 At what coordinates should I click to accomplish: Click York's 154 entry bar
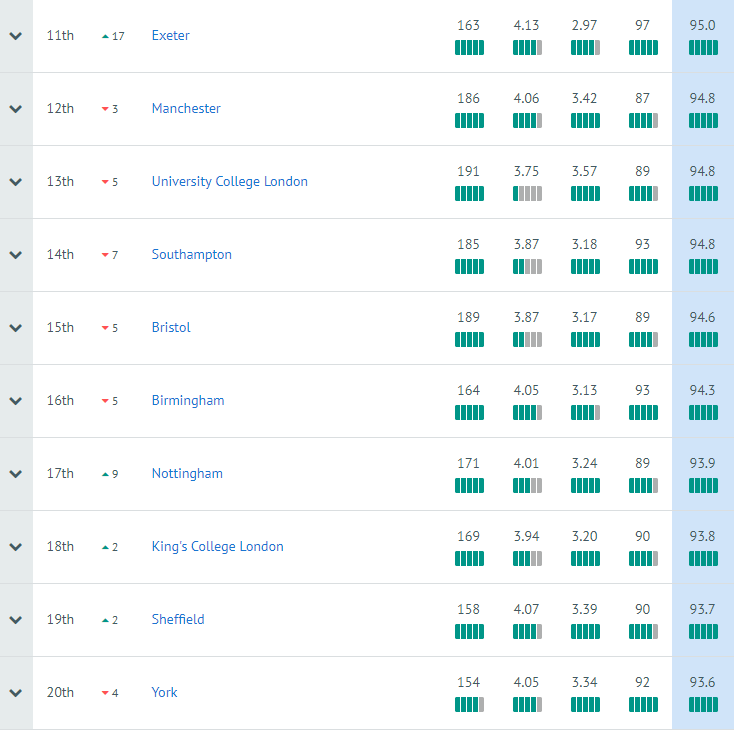click(469, 705)
